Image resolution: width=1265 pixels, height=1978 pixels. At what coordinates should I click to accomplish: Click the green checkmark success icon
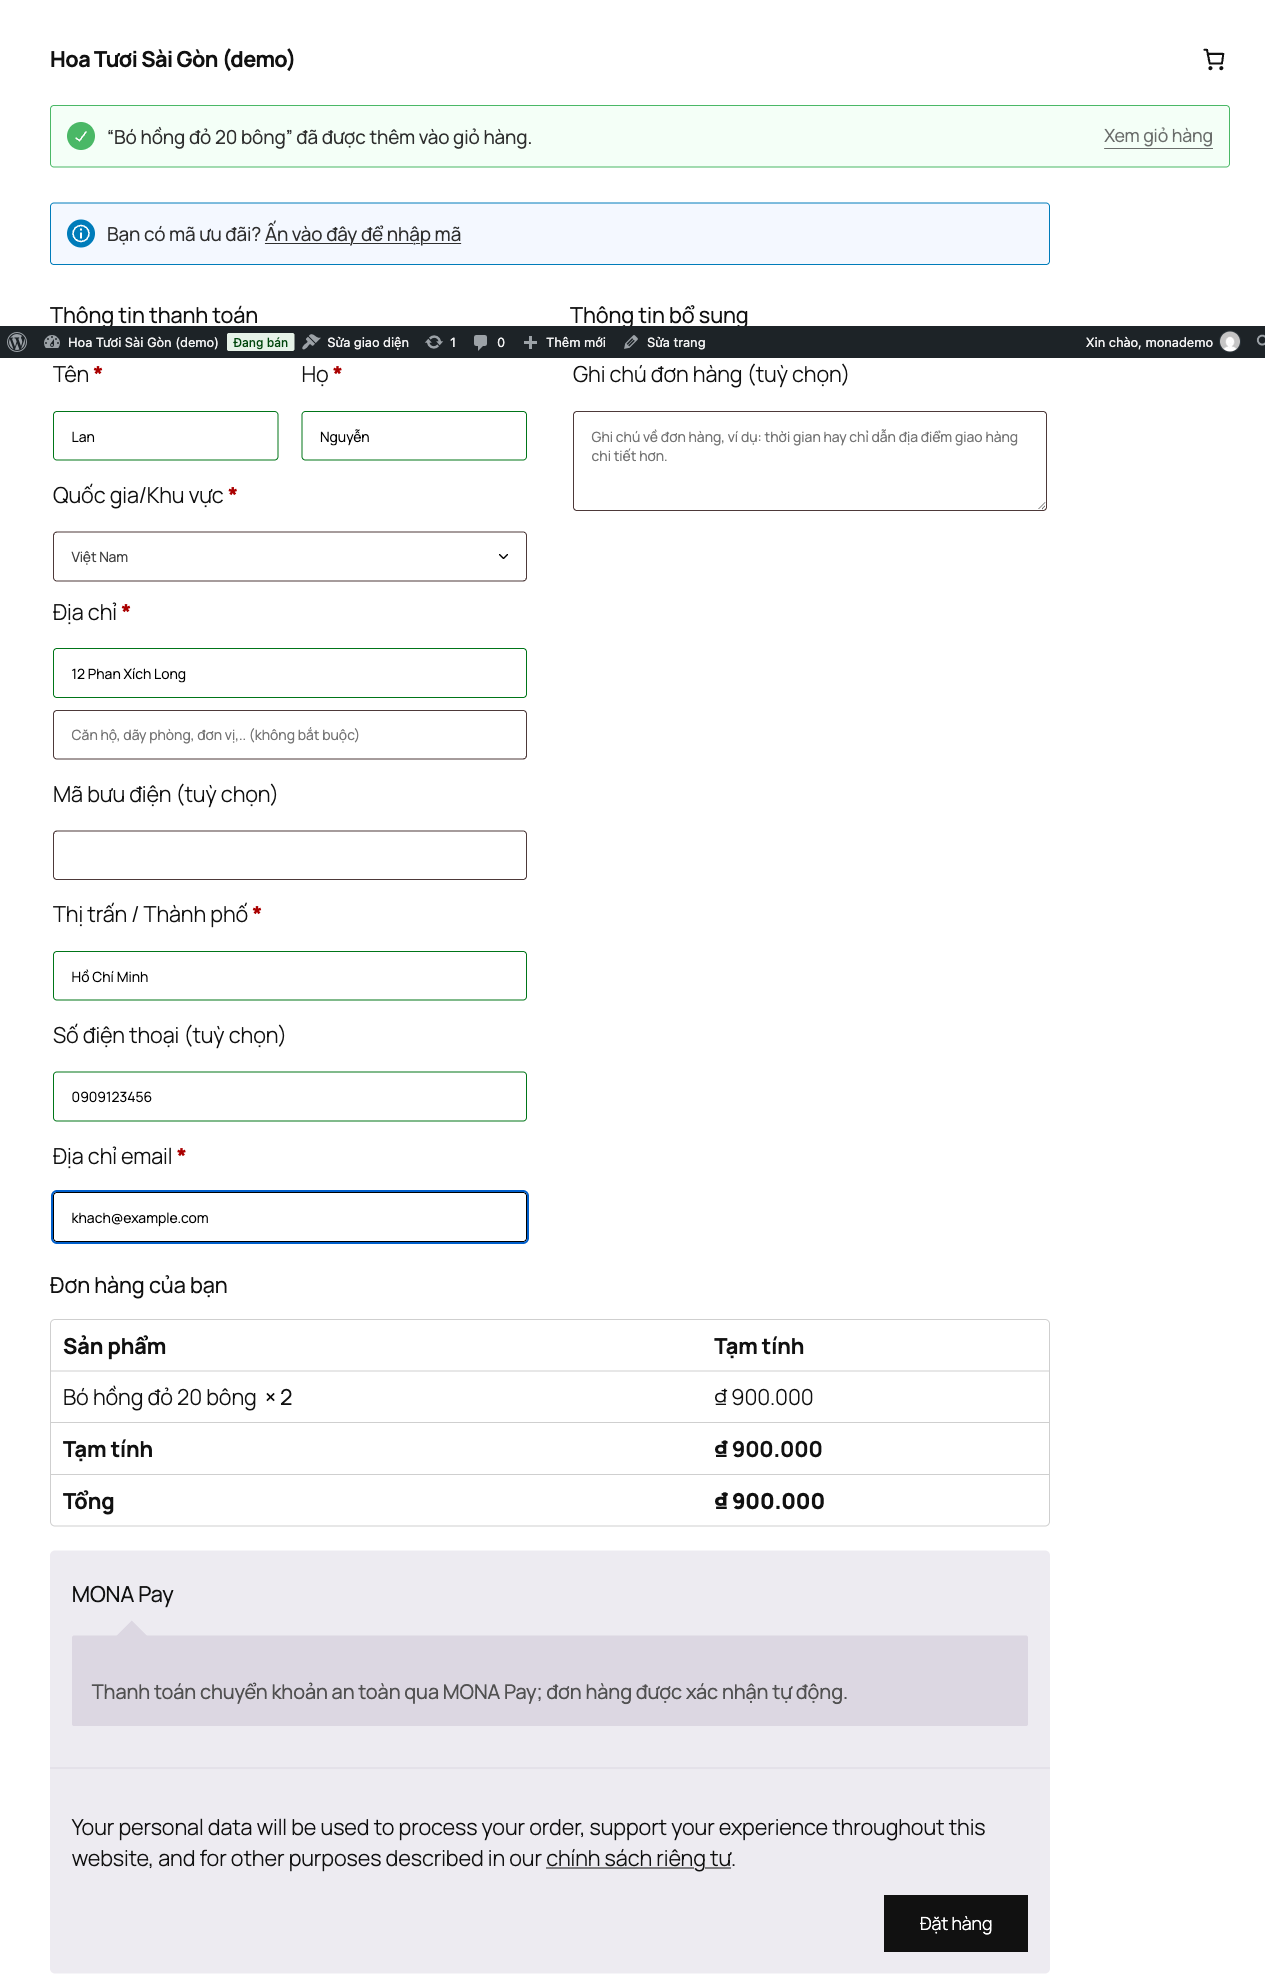(81, 136)
